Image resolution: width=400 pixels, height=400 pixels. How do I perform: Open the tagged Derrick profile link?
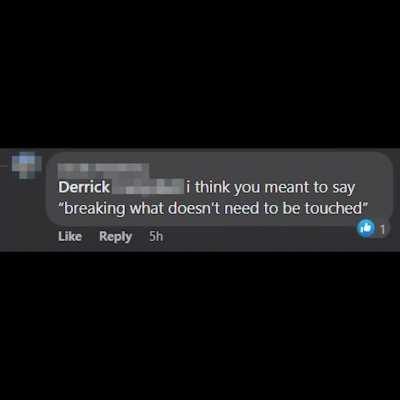pyautogui.click(x=84, y=187)
